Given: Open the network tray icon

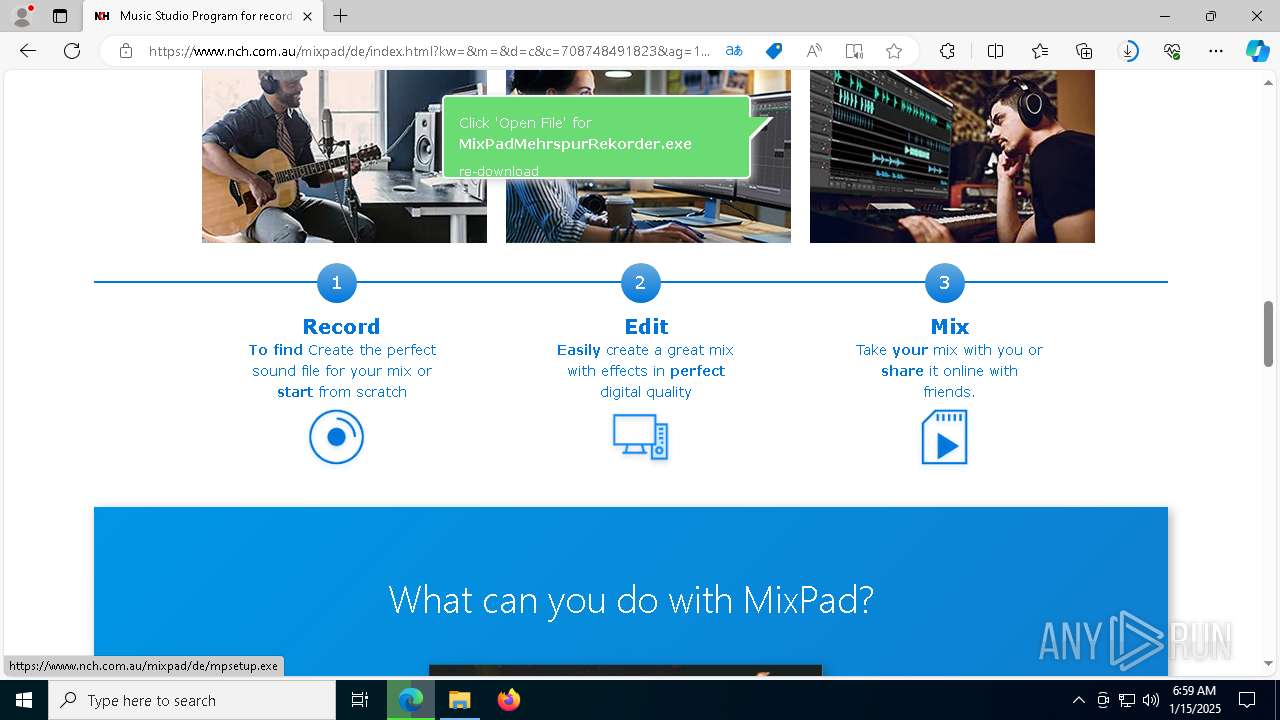Looking at the screenshot, I should point(1127,700).
